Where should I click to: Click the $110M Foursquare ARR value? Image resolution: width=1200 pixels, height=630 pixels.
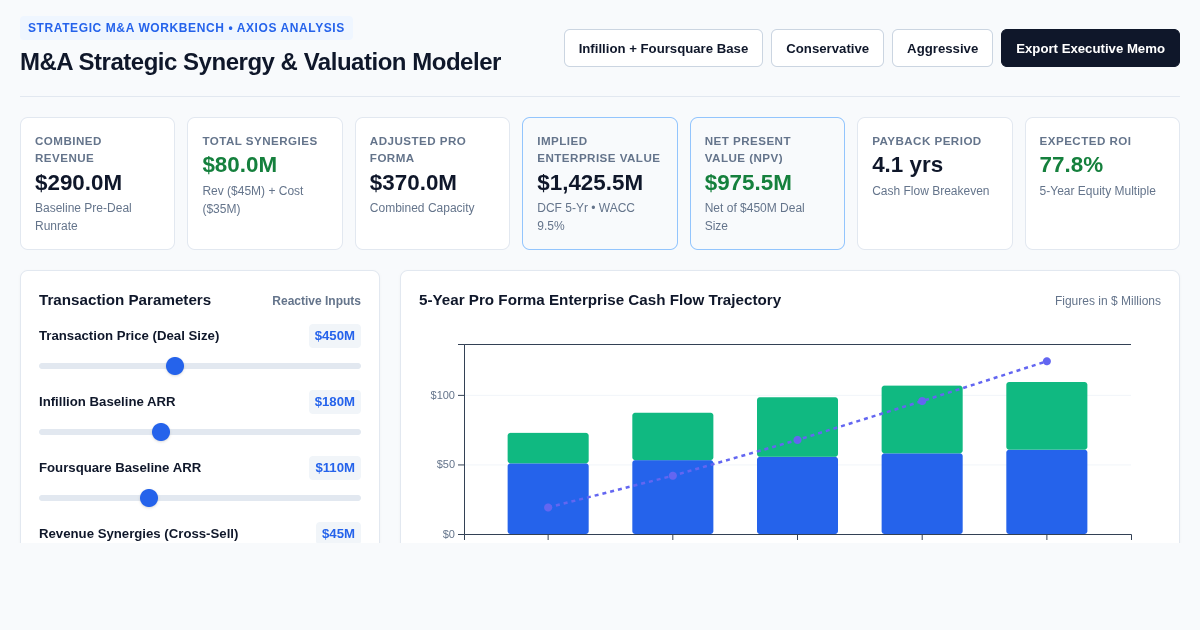[x=335, y=468]
